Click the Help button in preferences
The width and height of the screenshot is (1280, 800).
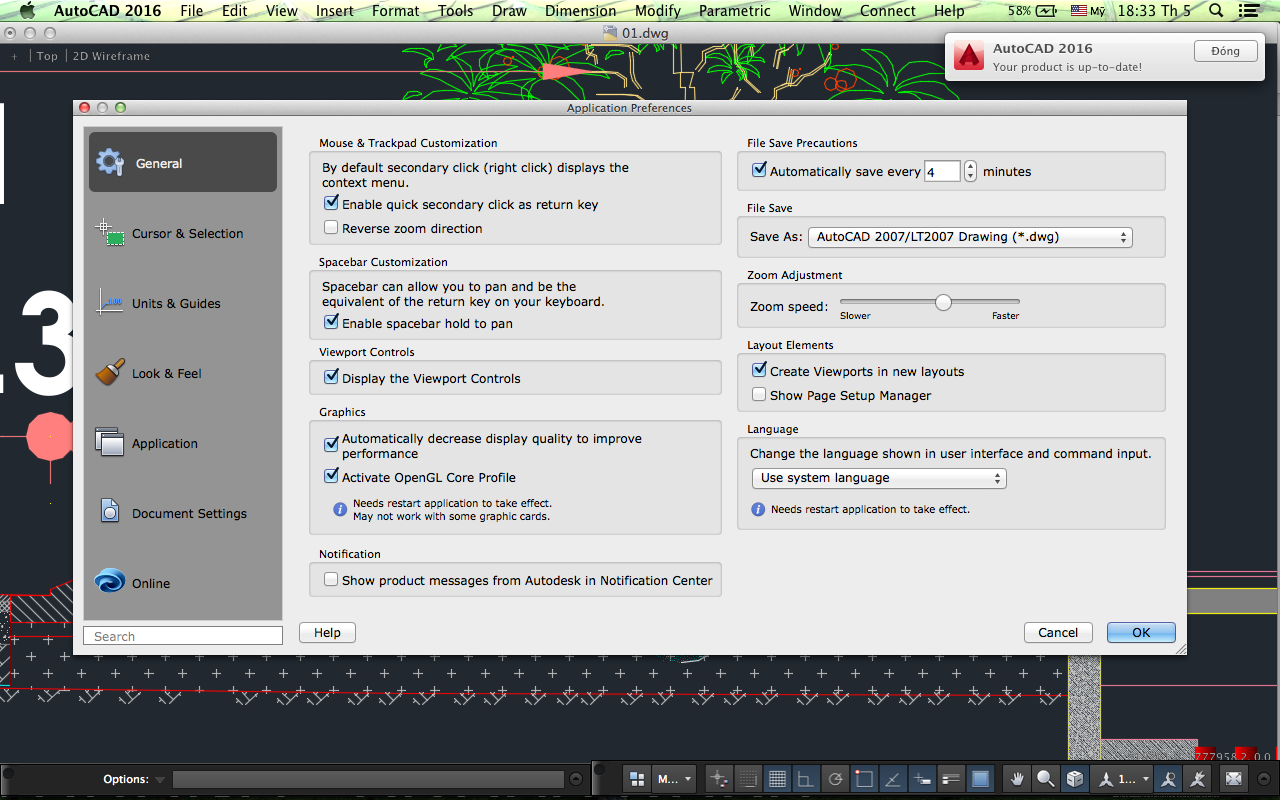(327, 632)
